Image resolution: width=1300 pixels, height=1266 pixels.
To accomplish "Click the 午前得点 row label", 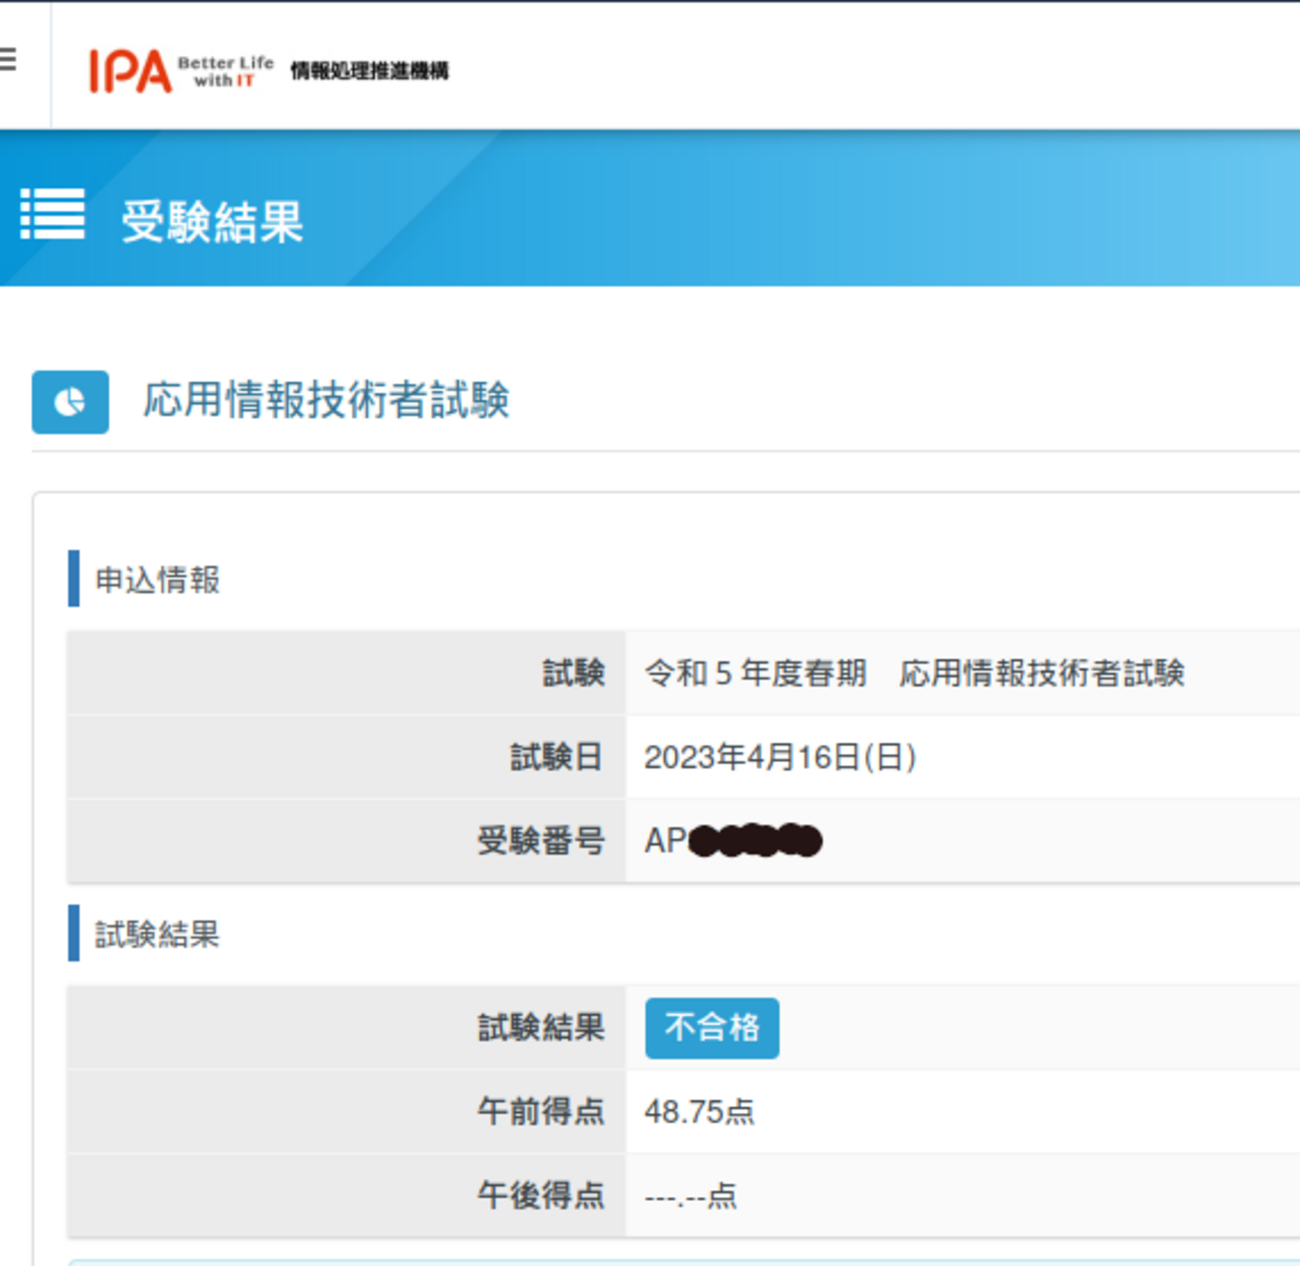I will pos(541,1112).
